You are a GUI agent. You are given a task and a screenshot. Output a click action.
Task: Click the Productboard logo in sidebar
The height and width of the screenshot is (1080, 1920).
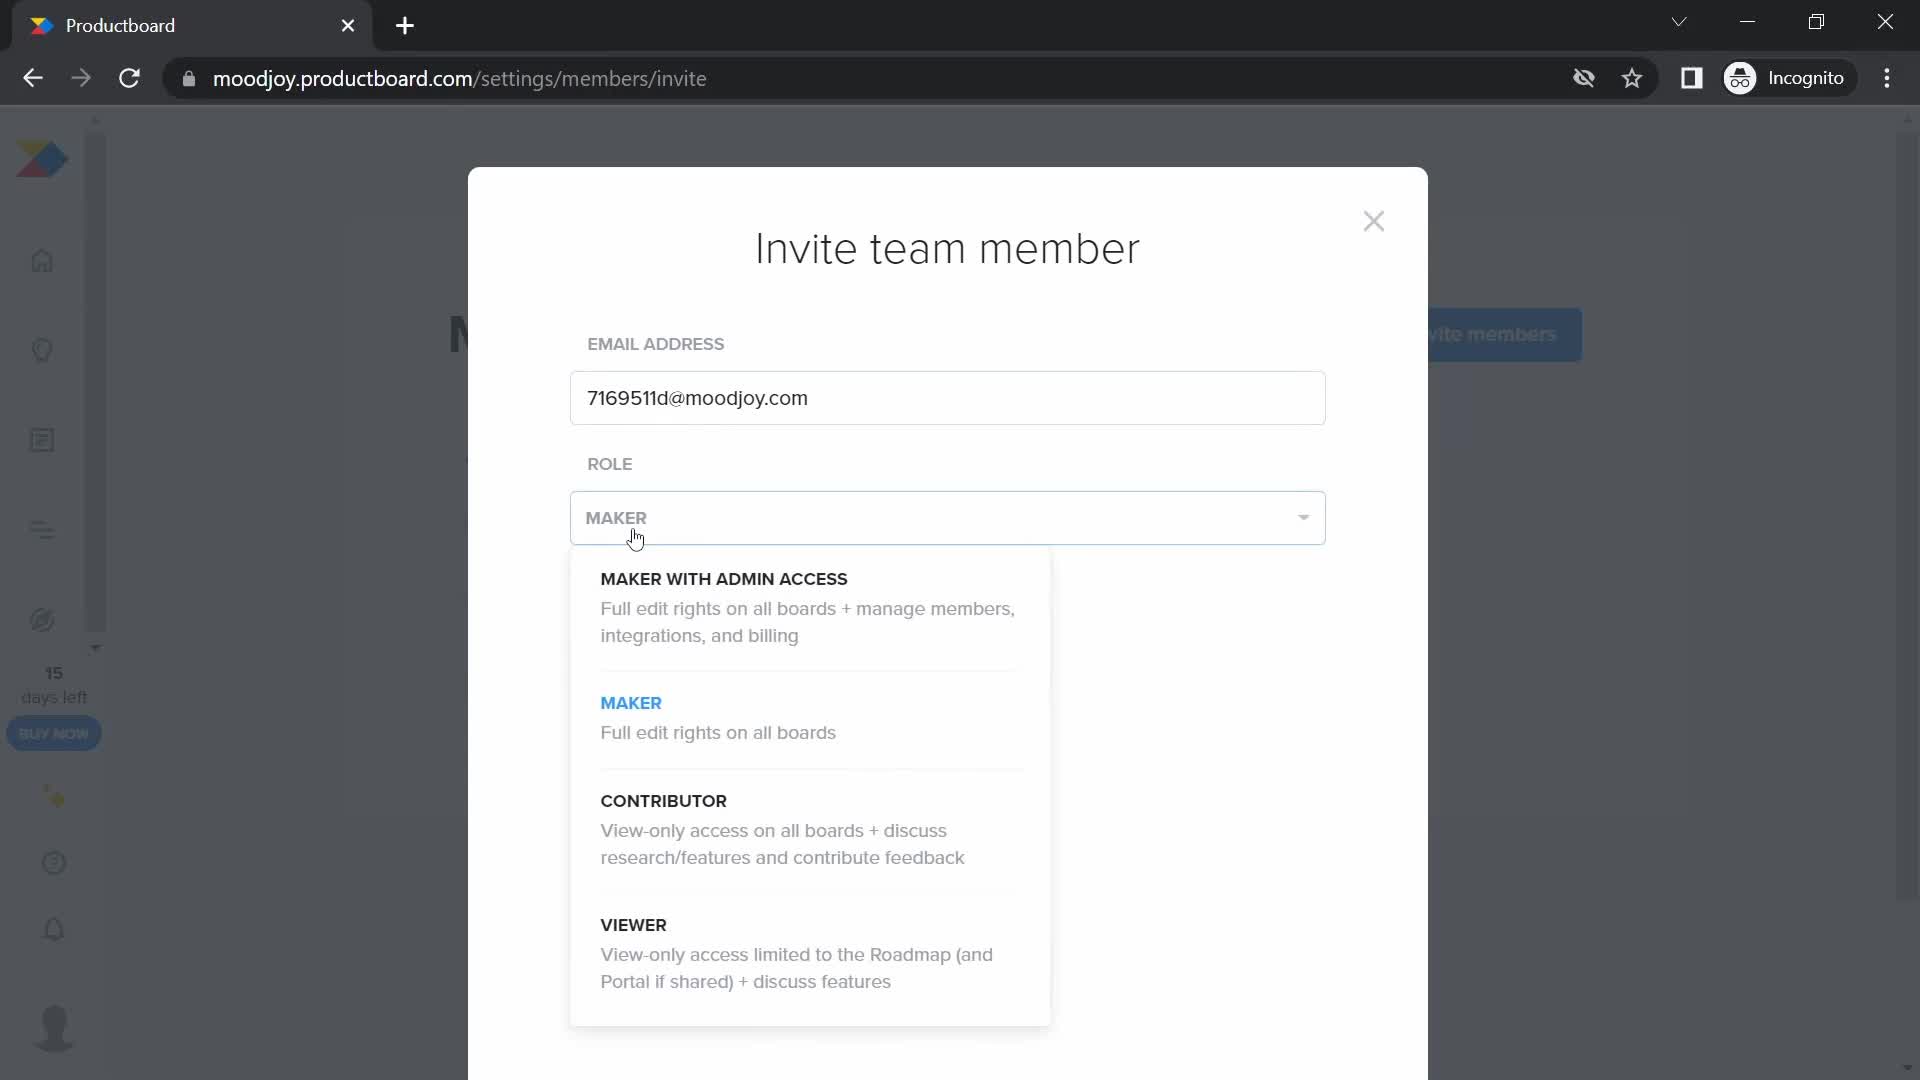[x=42, y=160]
